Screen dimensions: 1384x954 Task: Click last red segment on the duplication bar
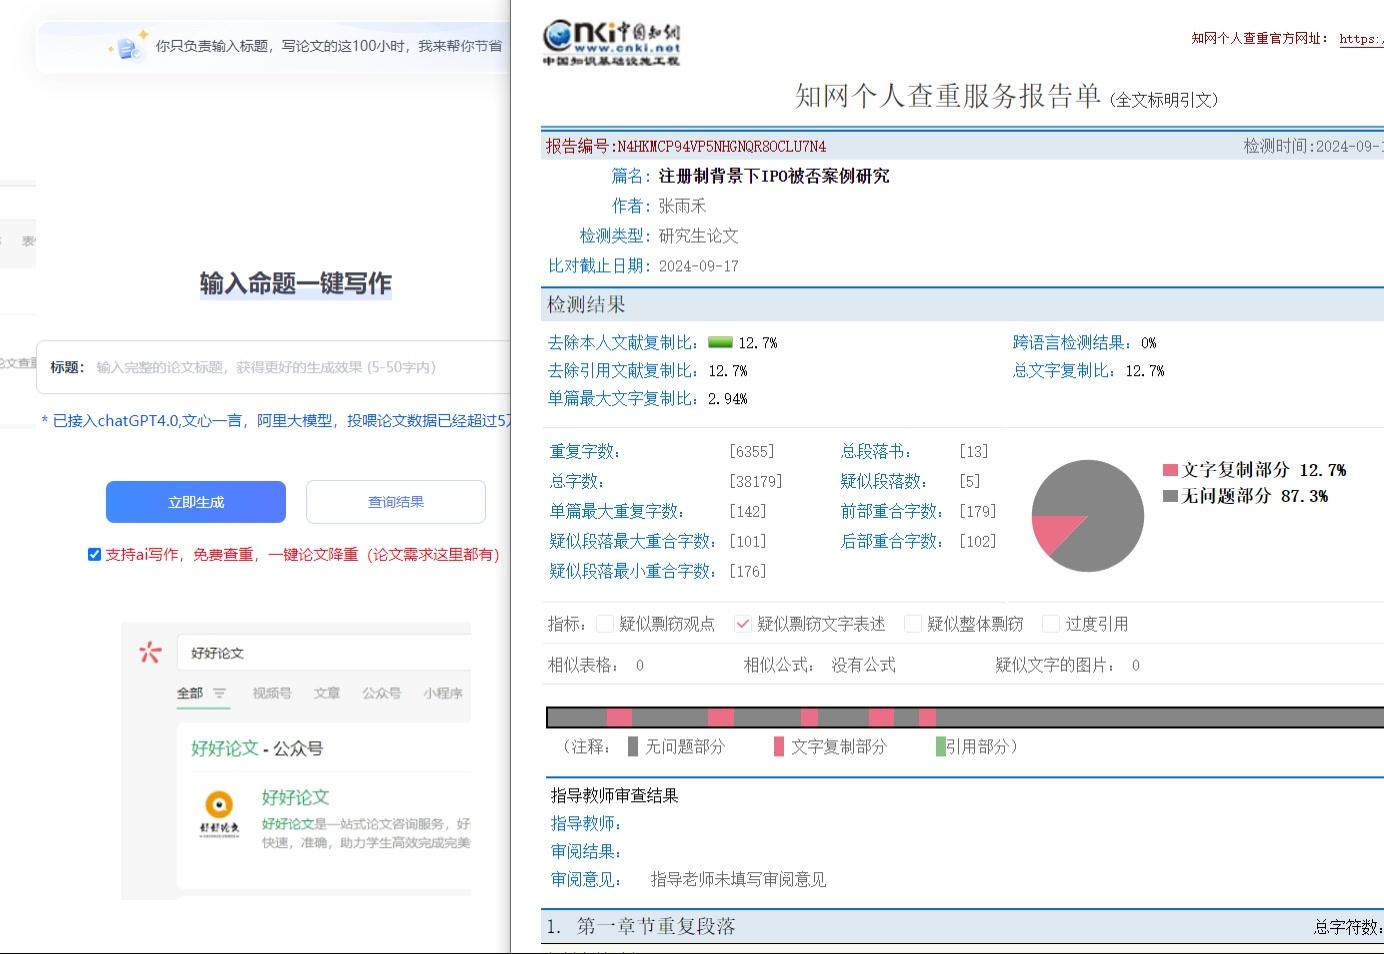tap(927, 717)
